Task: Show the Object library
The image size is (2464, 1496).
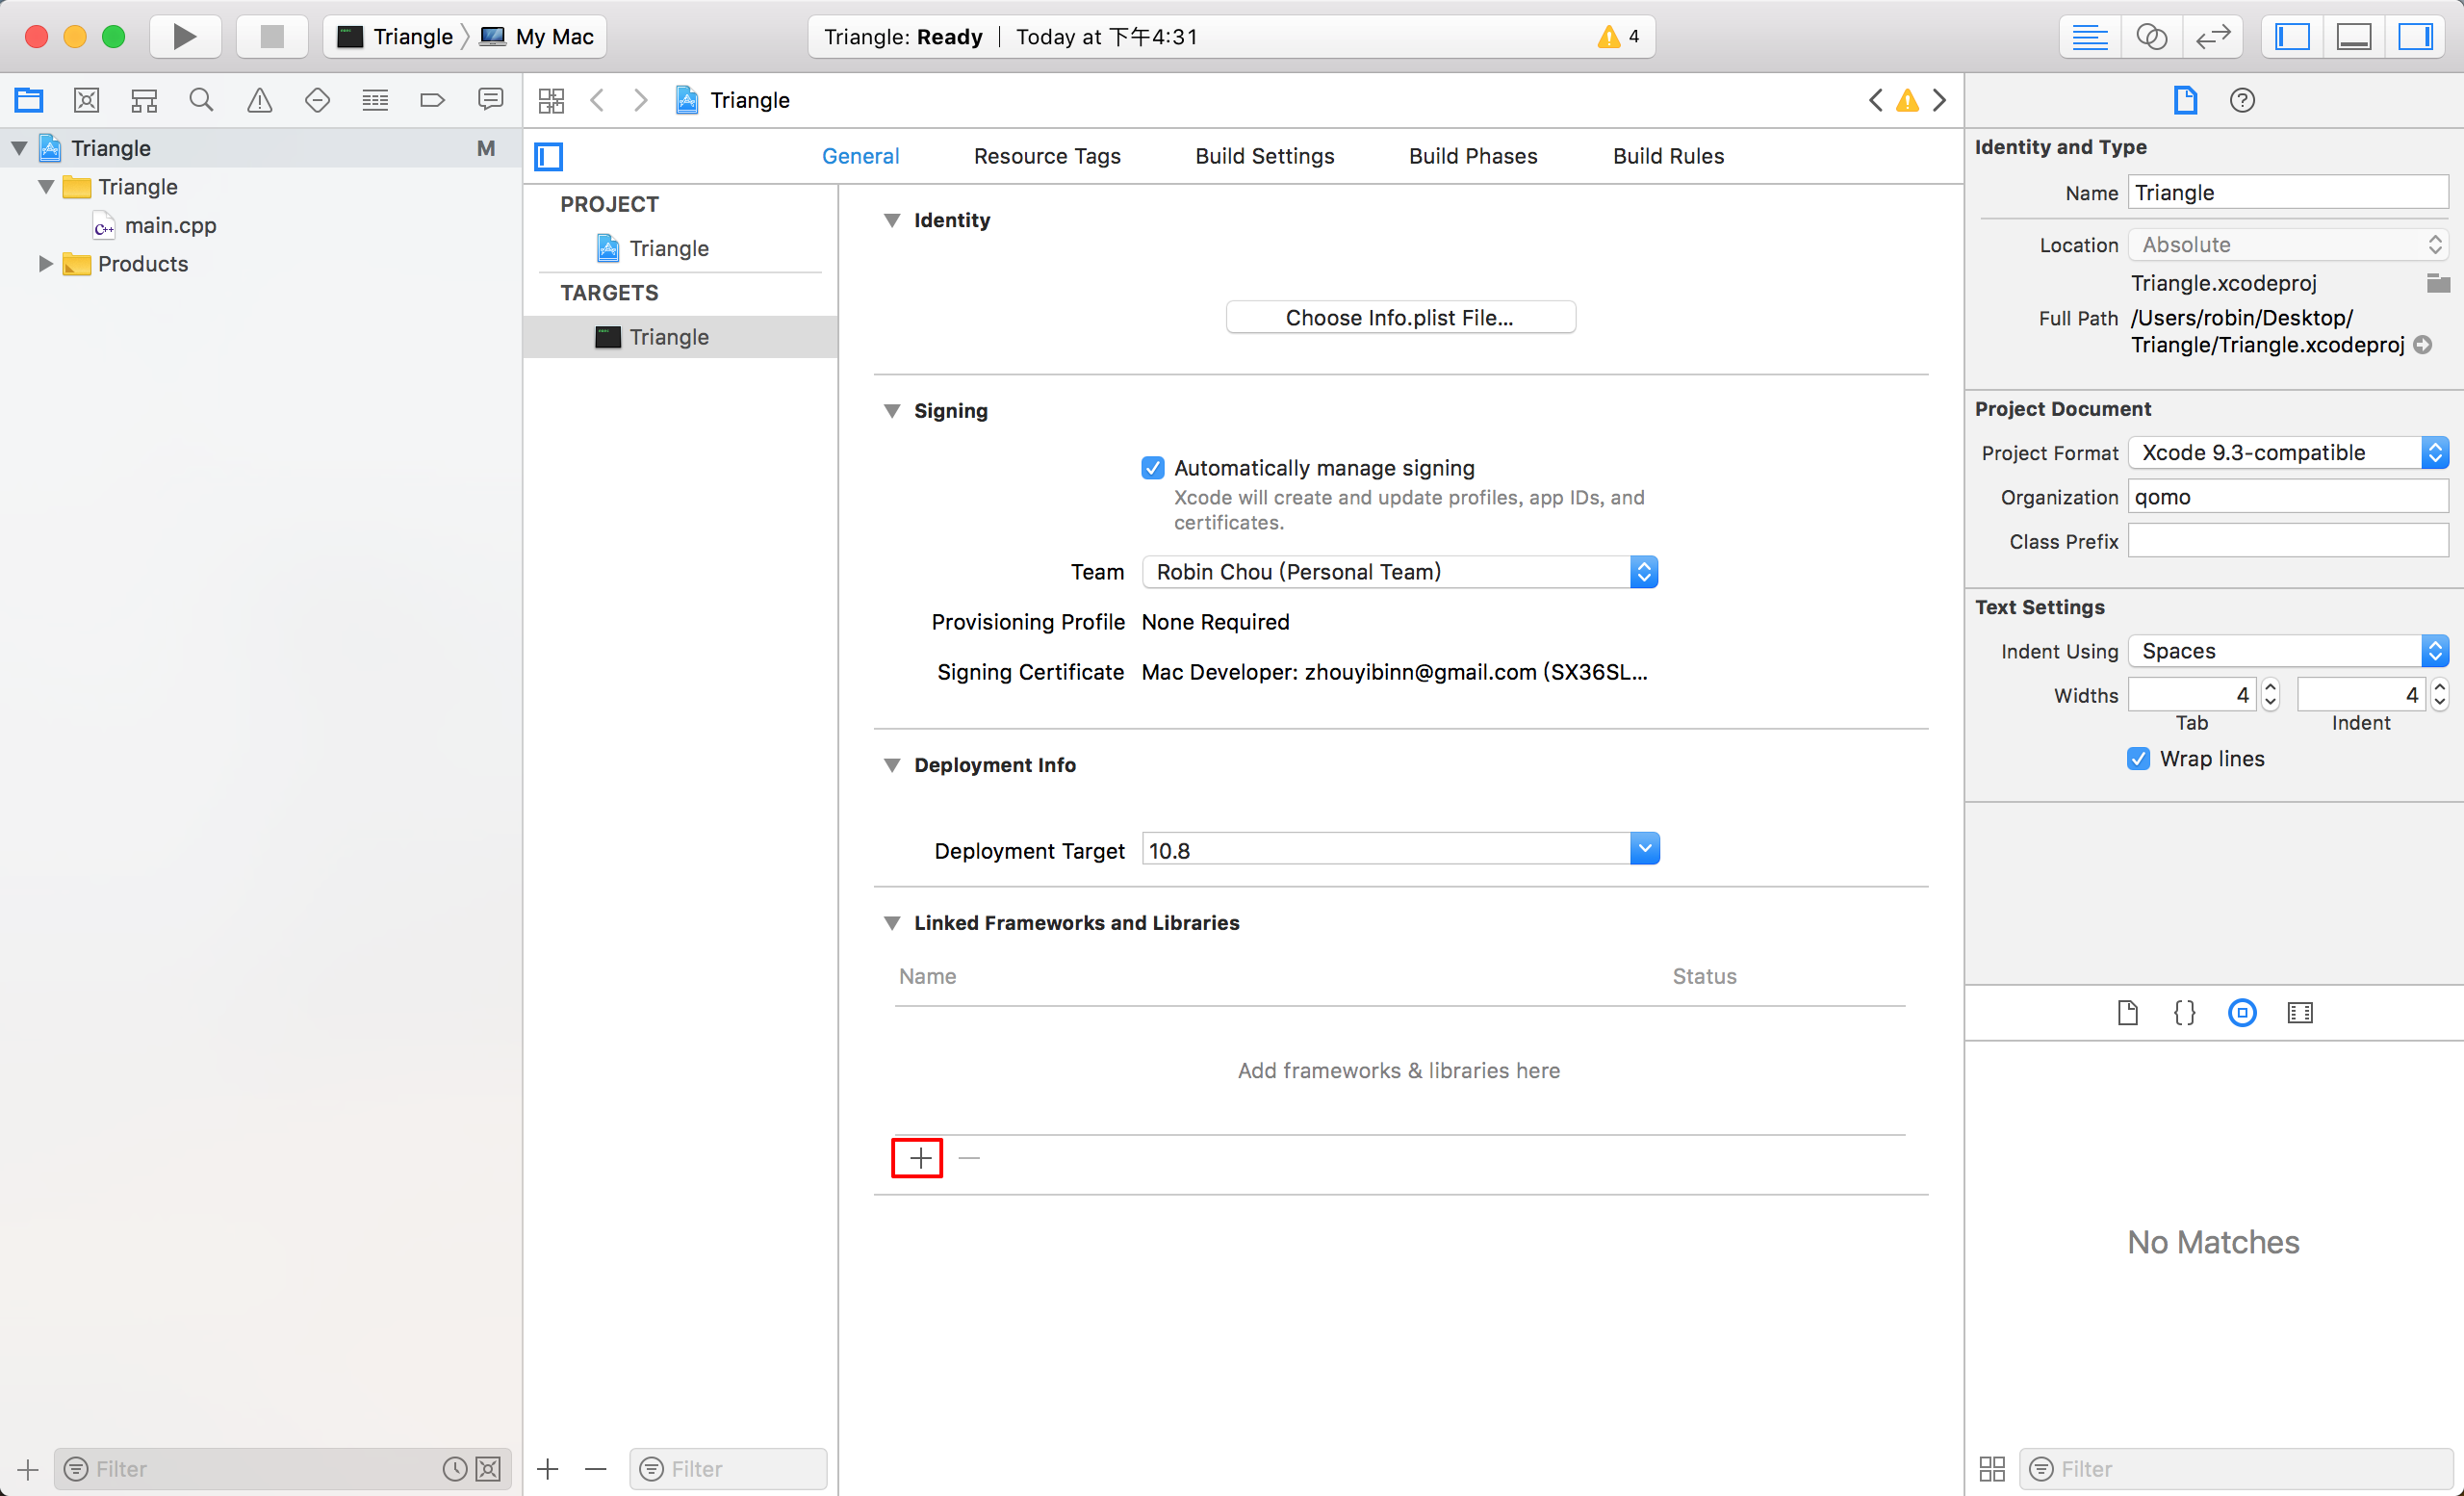Action: coord(2242,1013)
